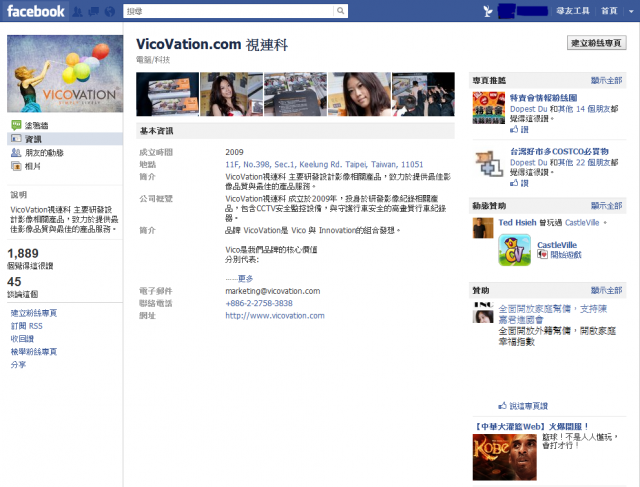Screen dimensions: 640x487
Task: Click the Facebook logo in the header
Action: (x=36, y=11)
